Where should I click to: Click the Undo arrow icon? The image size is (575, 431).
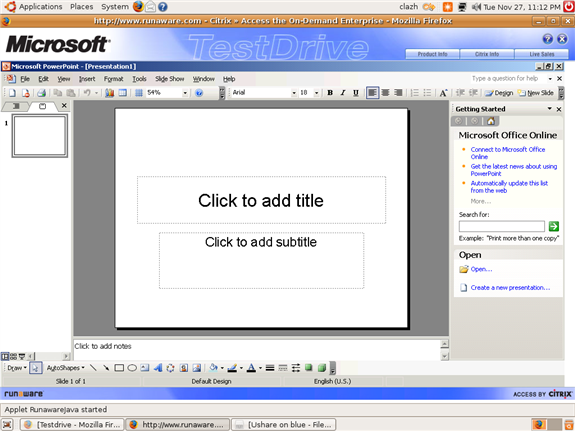pos(87,93)
